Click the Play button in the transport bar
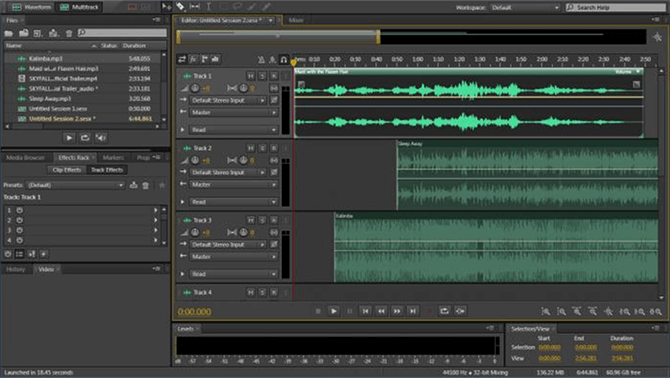Screen dimensions: 670x378 coord(334,311)
